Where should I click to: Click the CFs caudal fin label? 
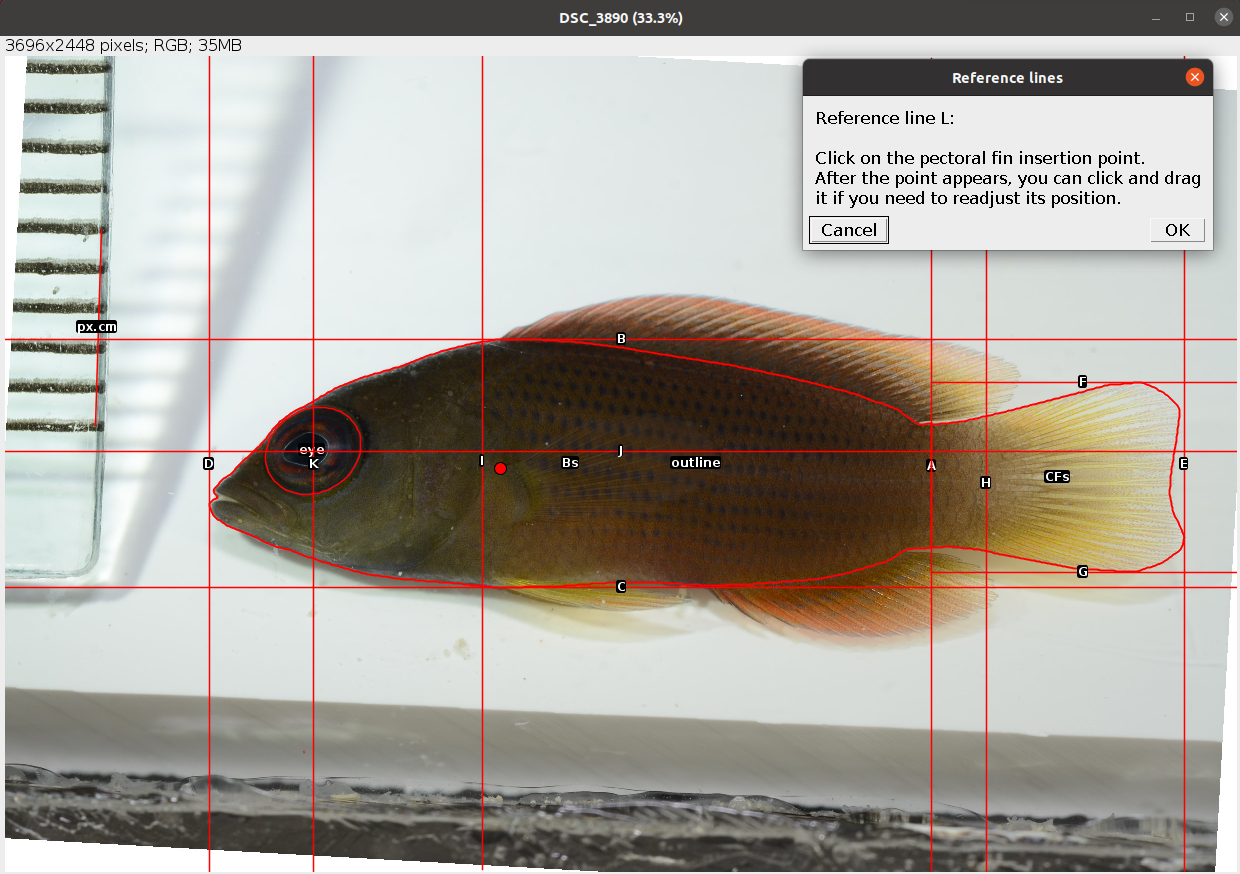point(1056,476)
